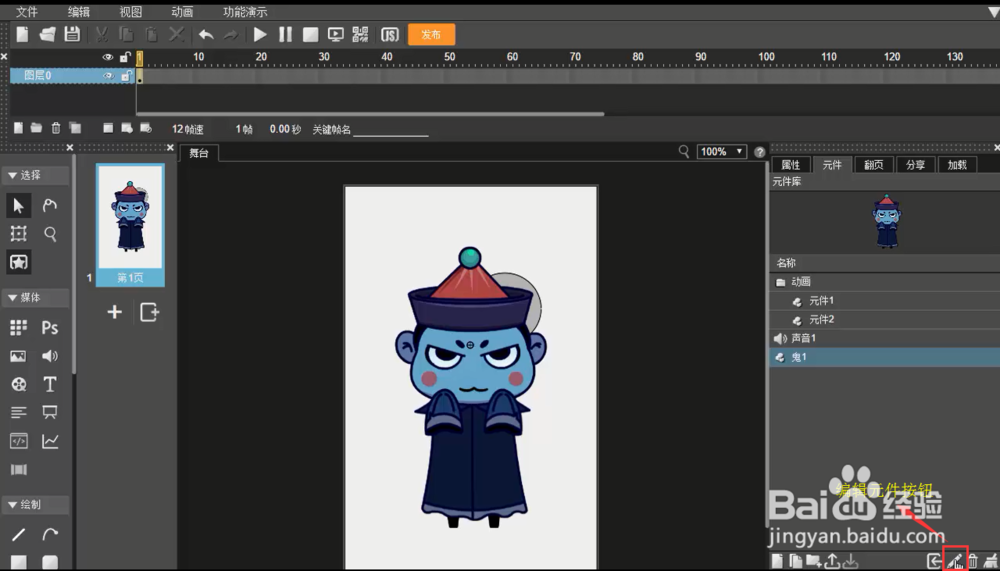Collapse the 绘制 tool section
This screenshot has width=1000, height=571.
pyautogui.click(x=35, y=504)
